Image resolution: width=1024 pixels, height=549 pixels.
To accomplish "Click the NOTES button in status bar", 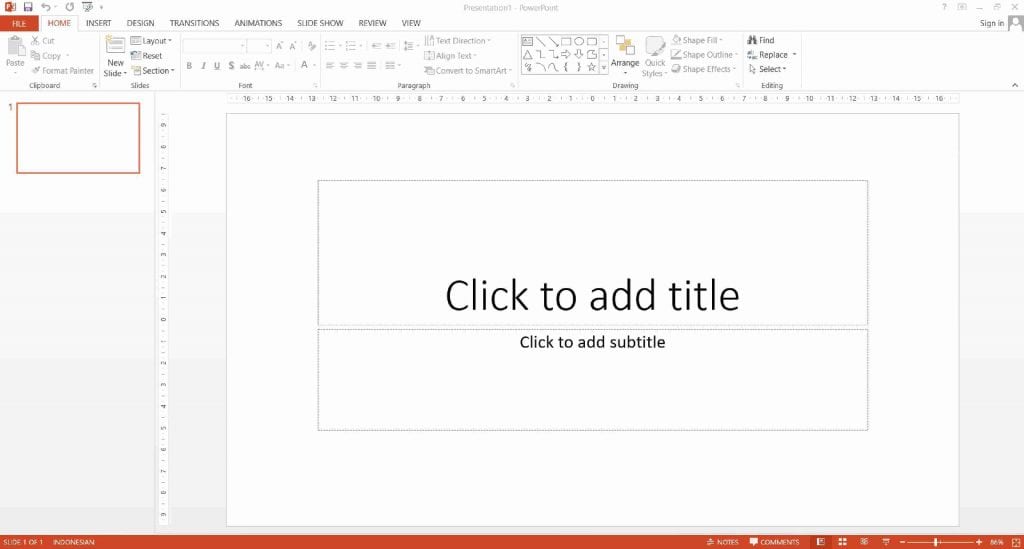I will tap(722, 542).
